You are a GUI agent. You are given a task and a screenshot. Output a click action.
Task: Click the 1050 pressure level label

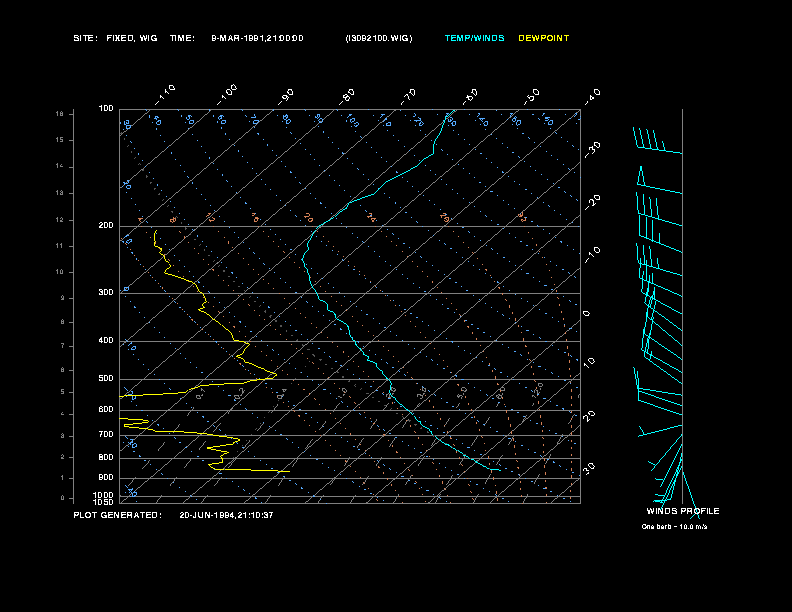coord(104,502)
